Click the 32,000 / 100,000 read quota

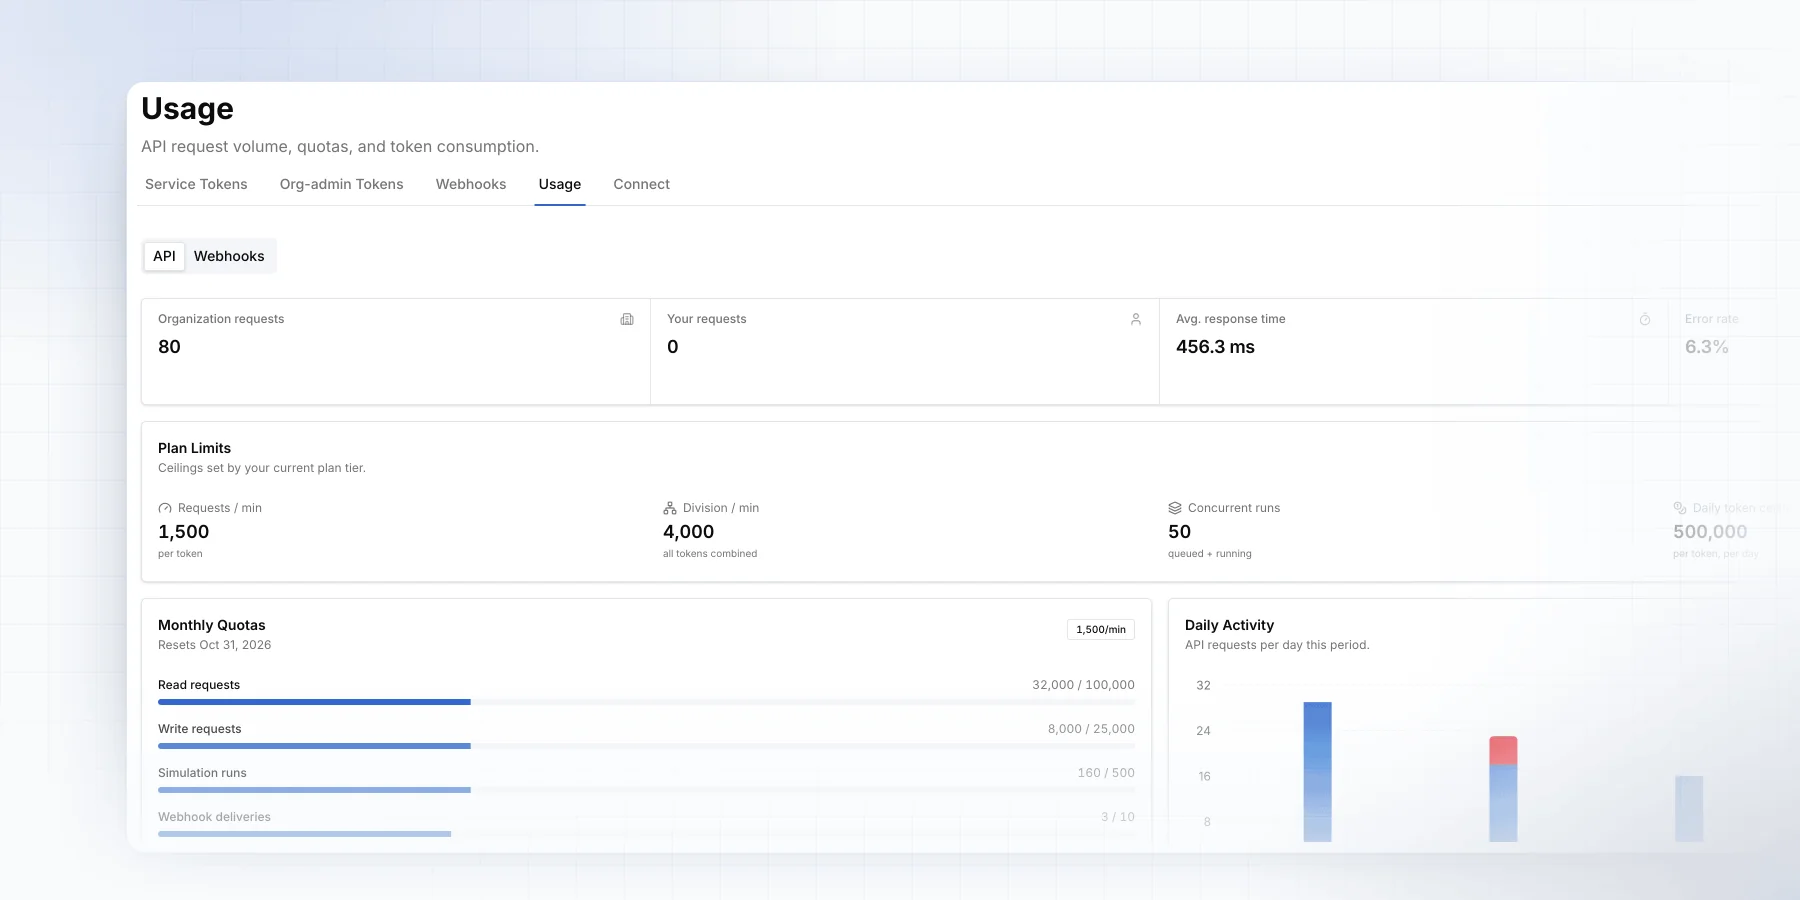1083,685
